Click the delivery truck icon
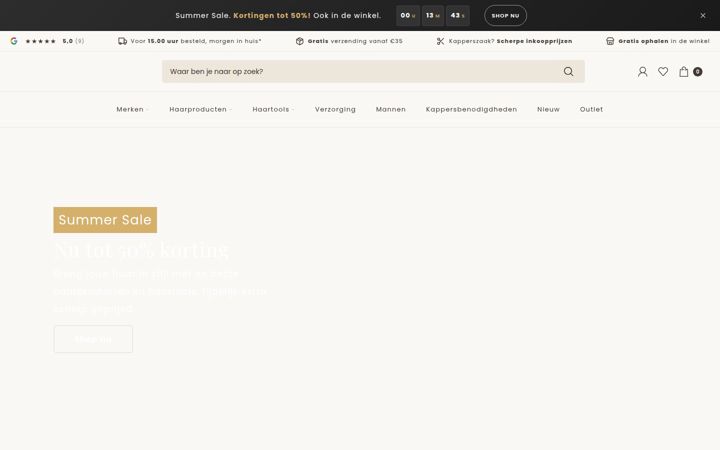 click(123, 41)
